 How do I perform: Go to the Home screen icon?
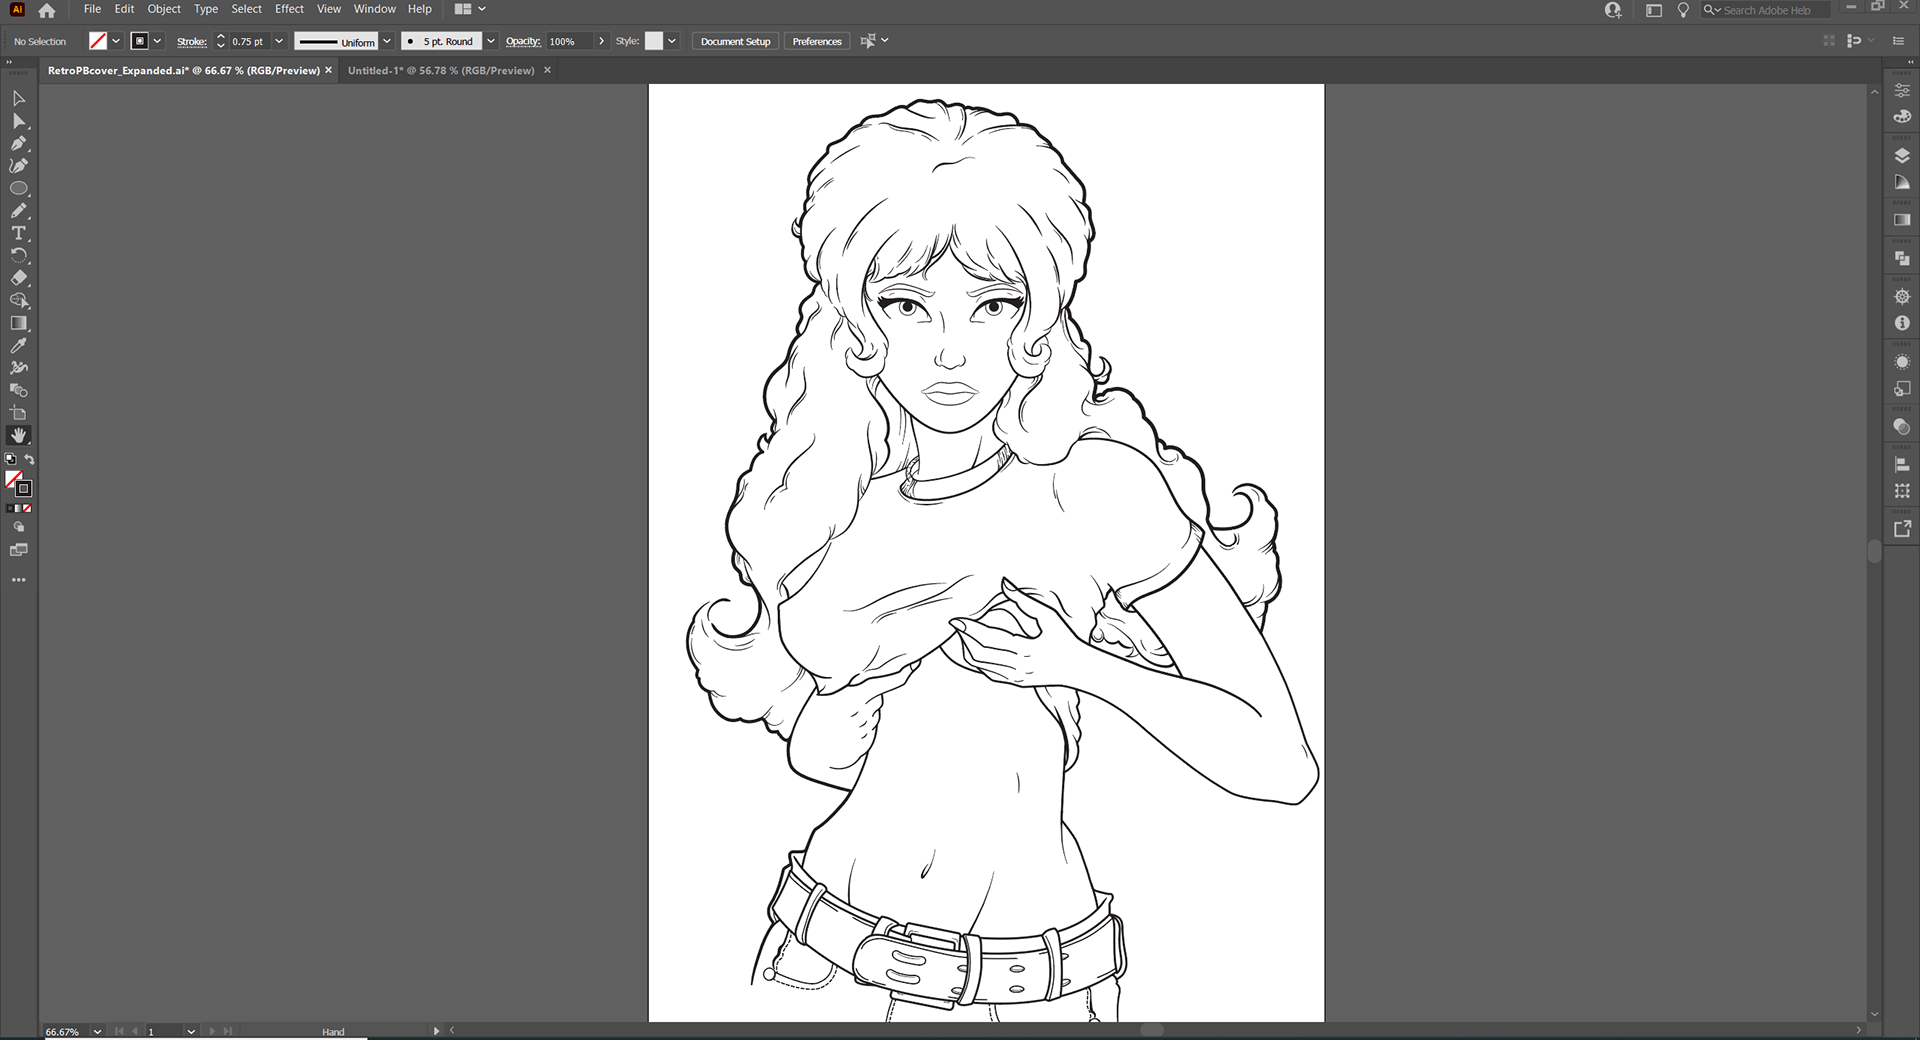tap(46, 10)
